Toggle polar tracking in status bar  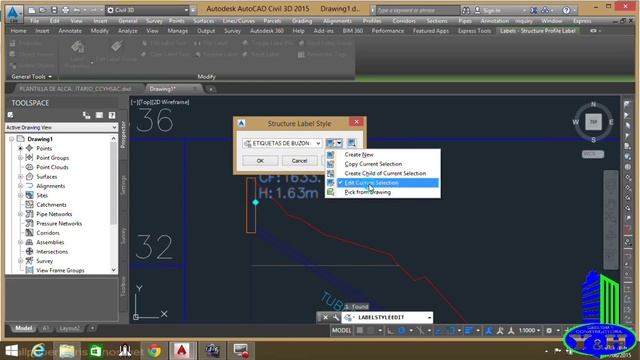coord(402,330)
